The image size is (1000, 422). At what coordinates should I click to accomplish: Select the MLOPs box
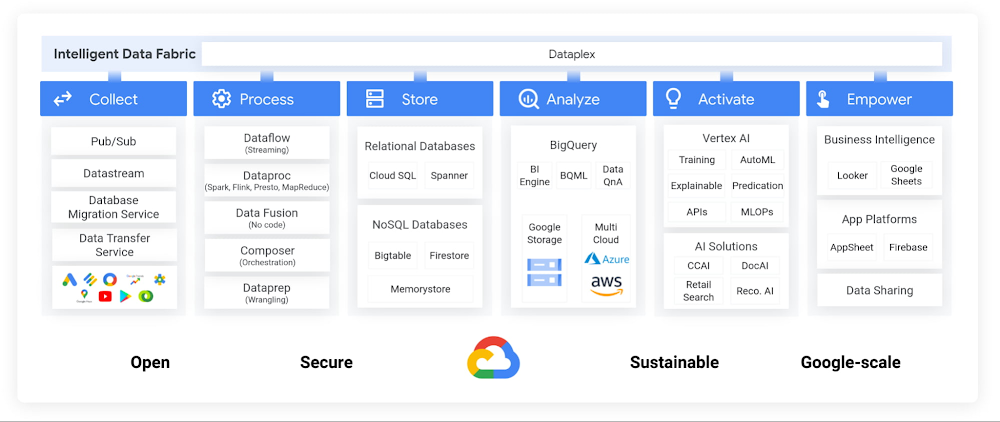(758, 212)
